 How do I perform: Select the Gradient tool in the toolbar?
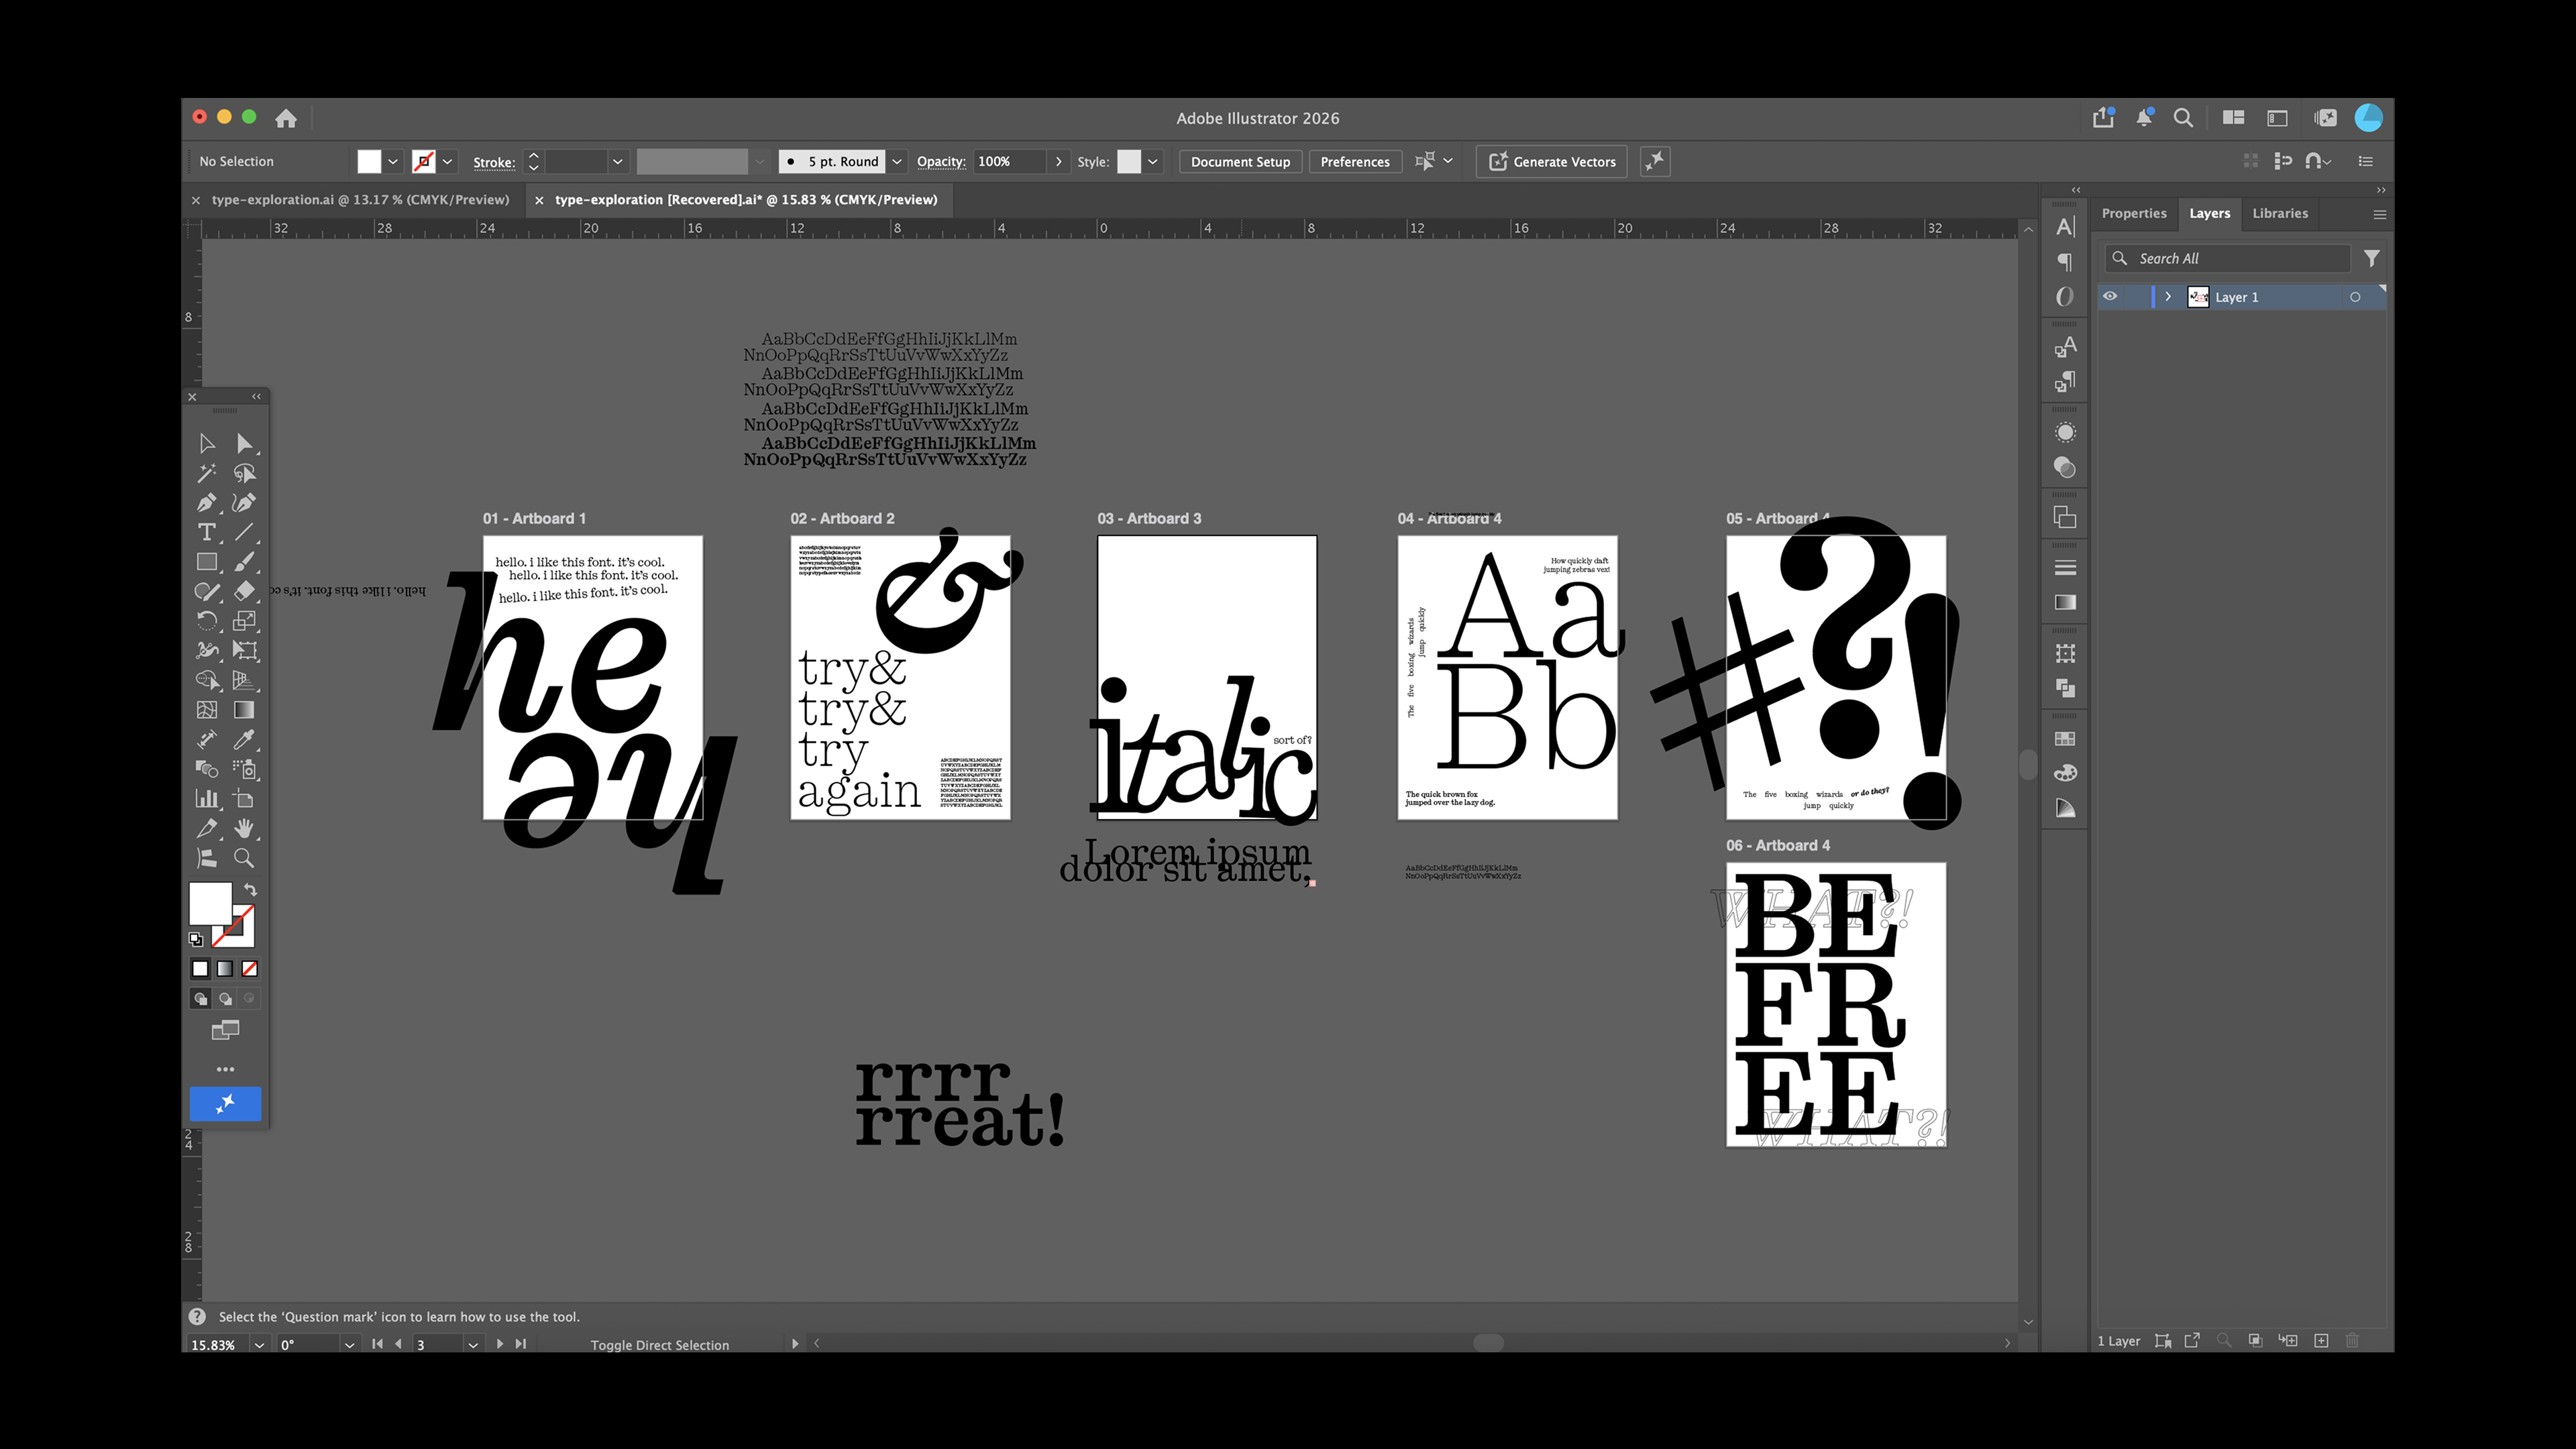point(244,710)
